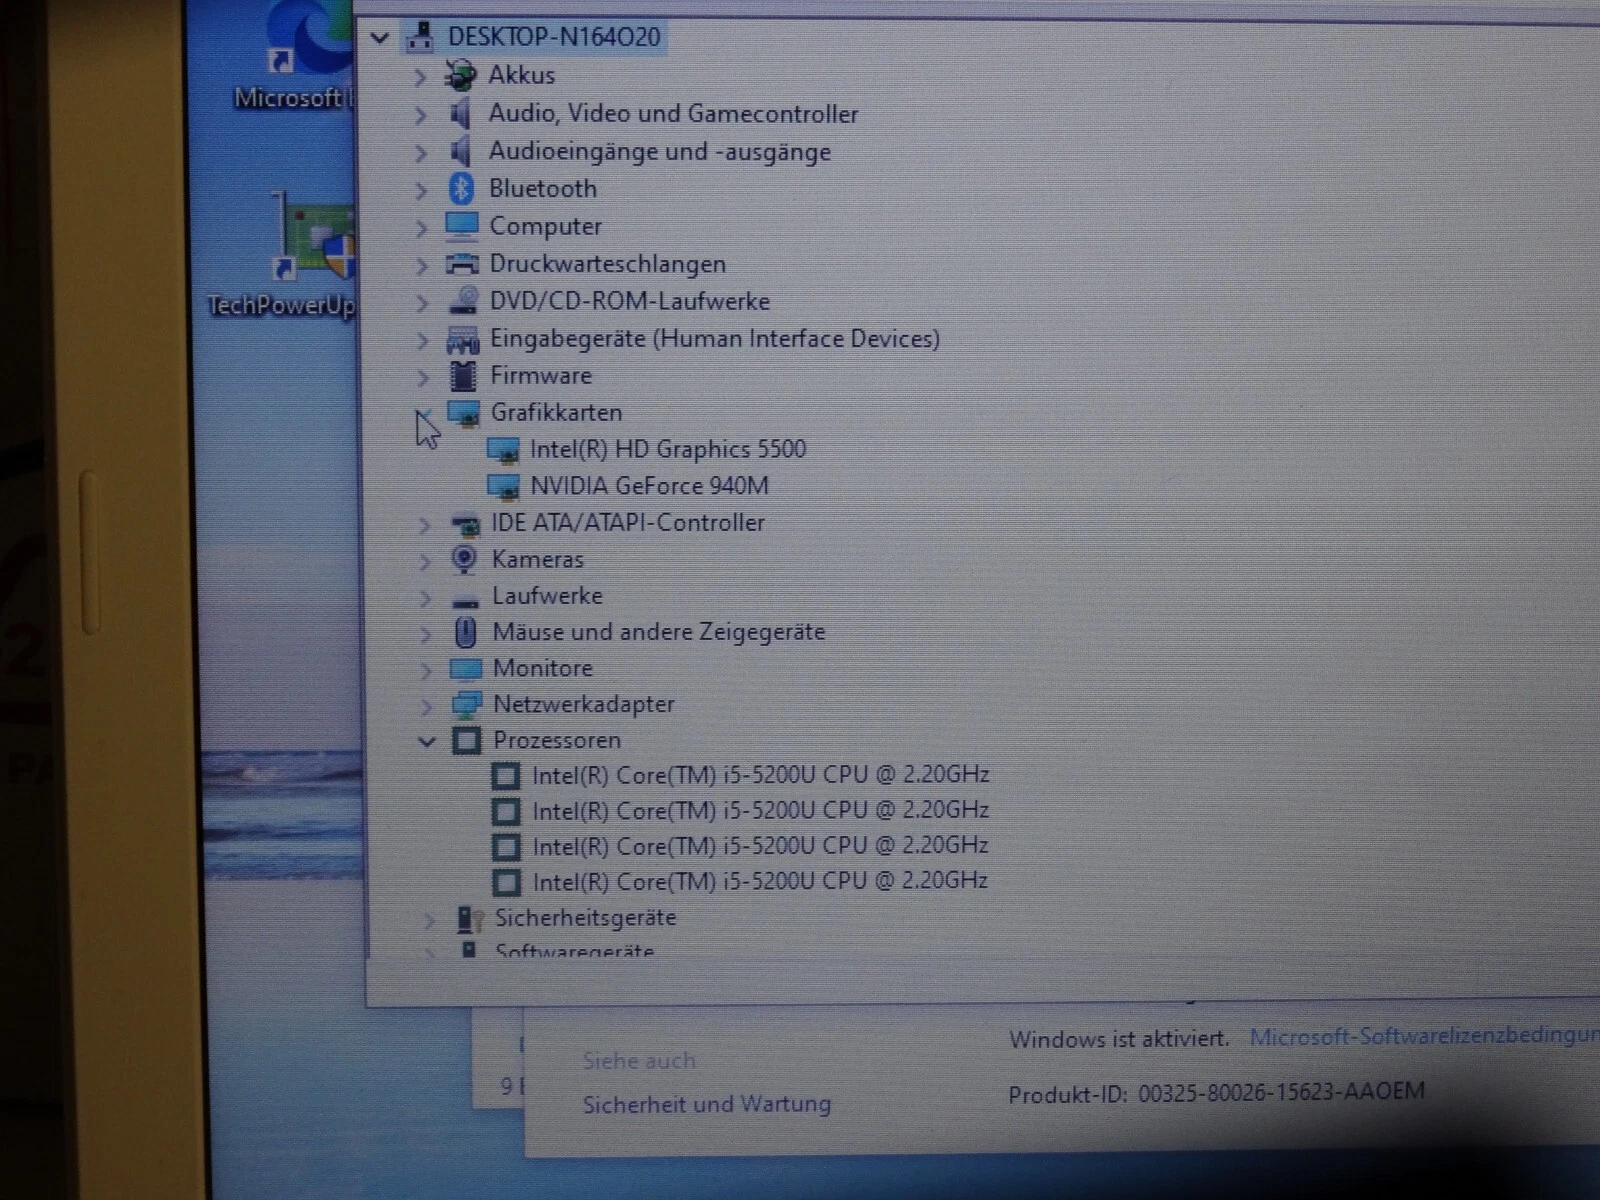
Task: Click the Eingabegeräte HID icon
Action: 463,340
